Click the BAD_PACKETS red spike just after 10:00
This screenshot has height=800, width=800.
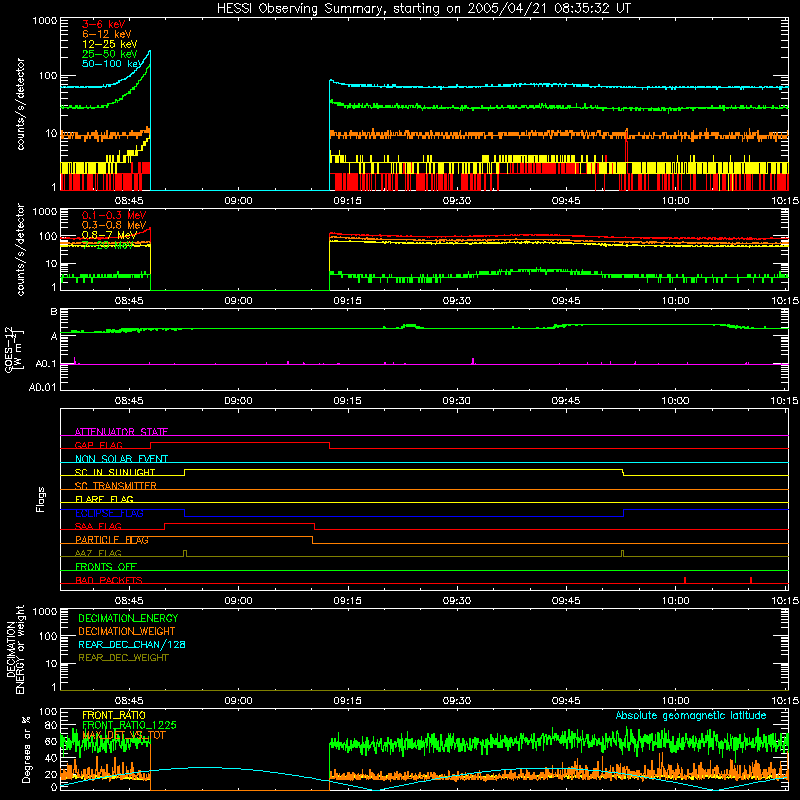click(x=685, y=580)
